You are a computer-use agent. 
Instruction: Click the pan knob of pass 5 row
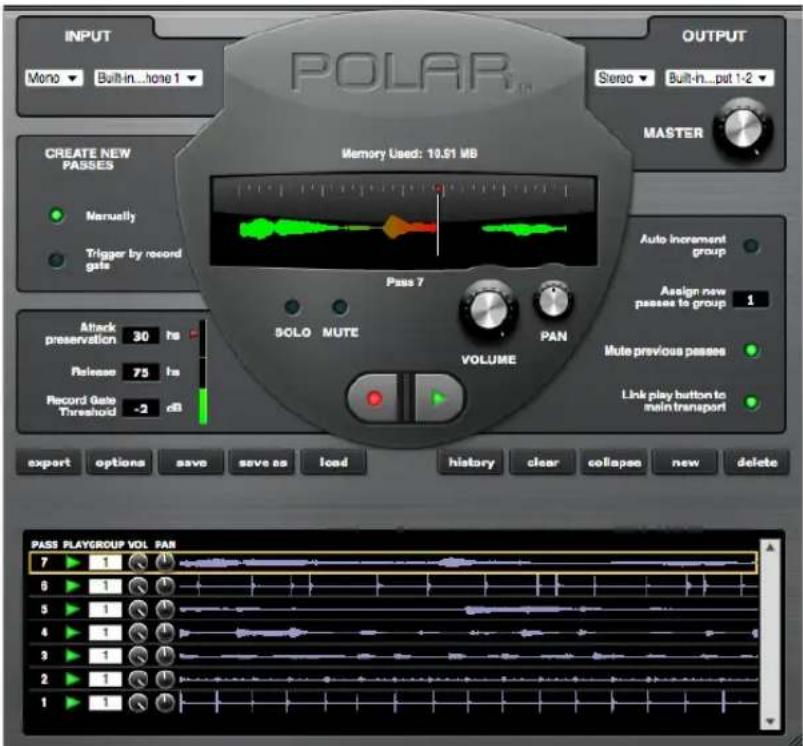click(x=165, y=609)
